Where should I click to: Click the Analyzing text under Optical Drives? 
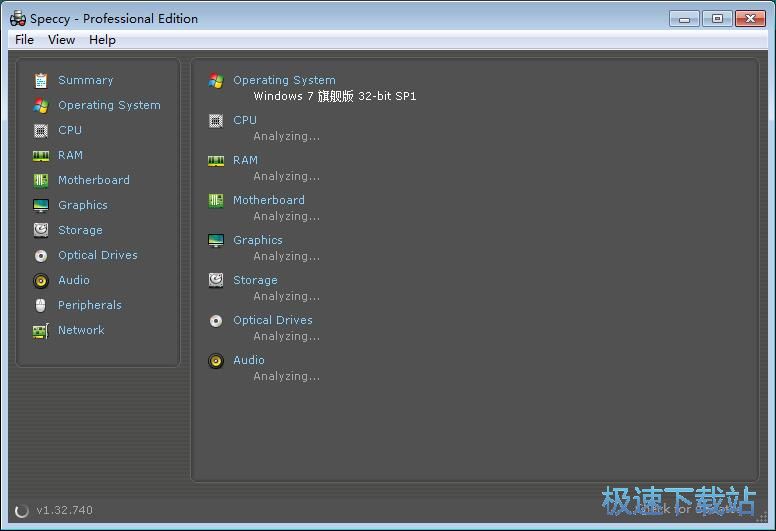tap(287, 336)
